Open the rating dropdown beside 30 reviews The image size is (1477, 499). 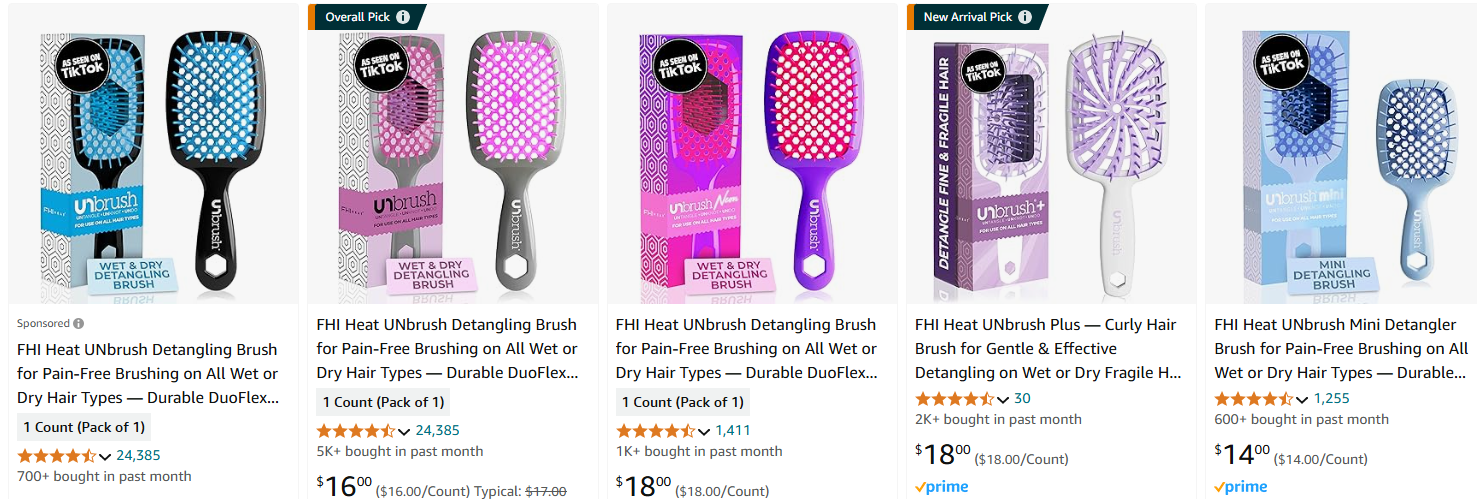point(1003,399)
